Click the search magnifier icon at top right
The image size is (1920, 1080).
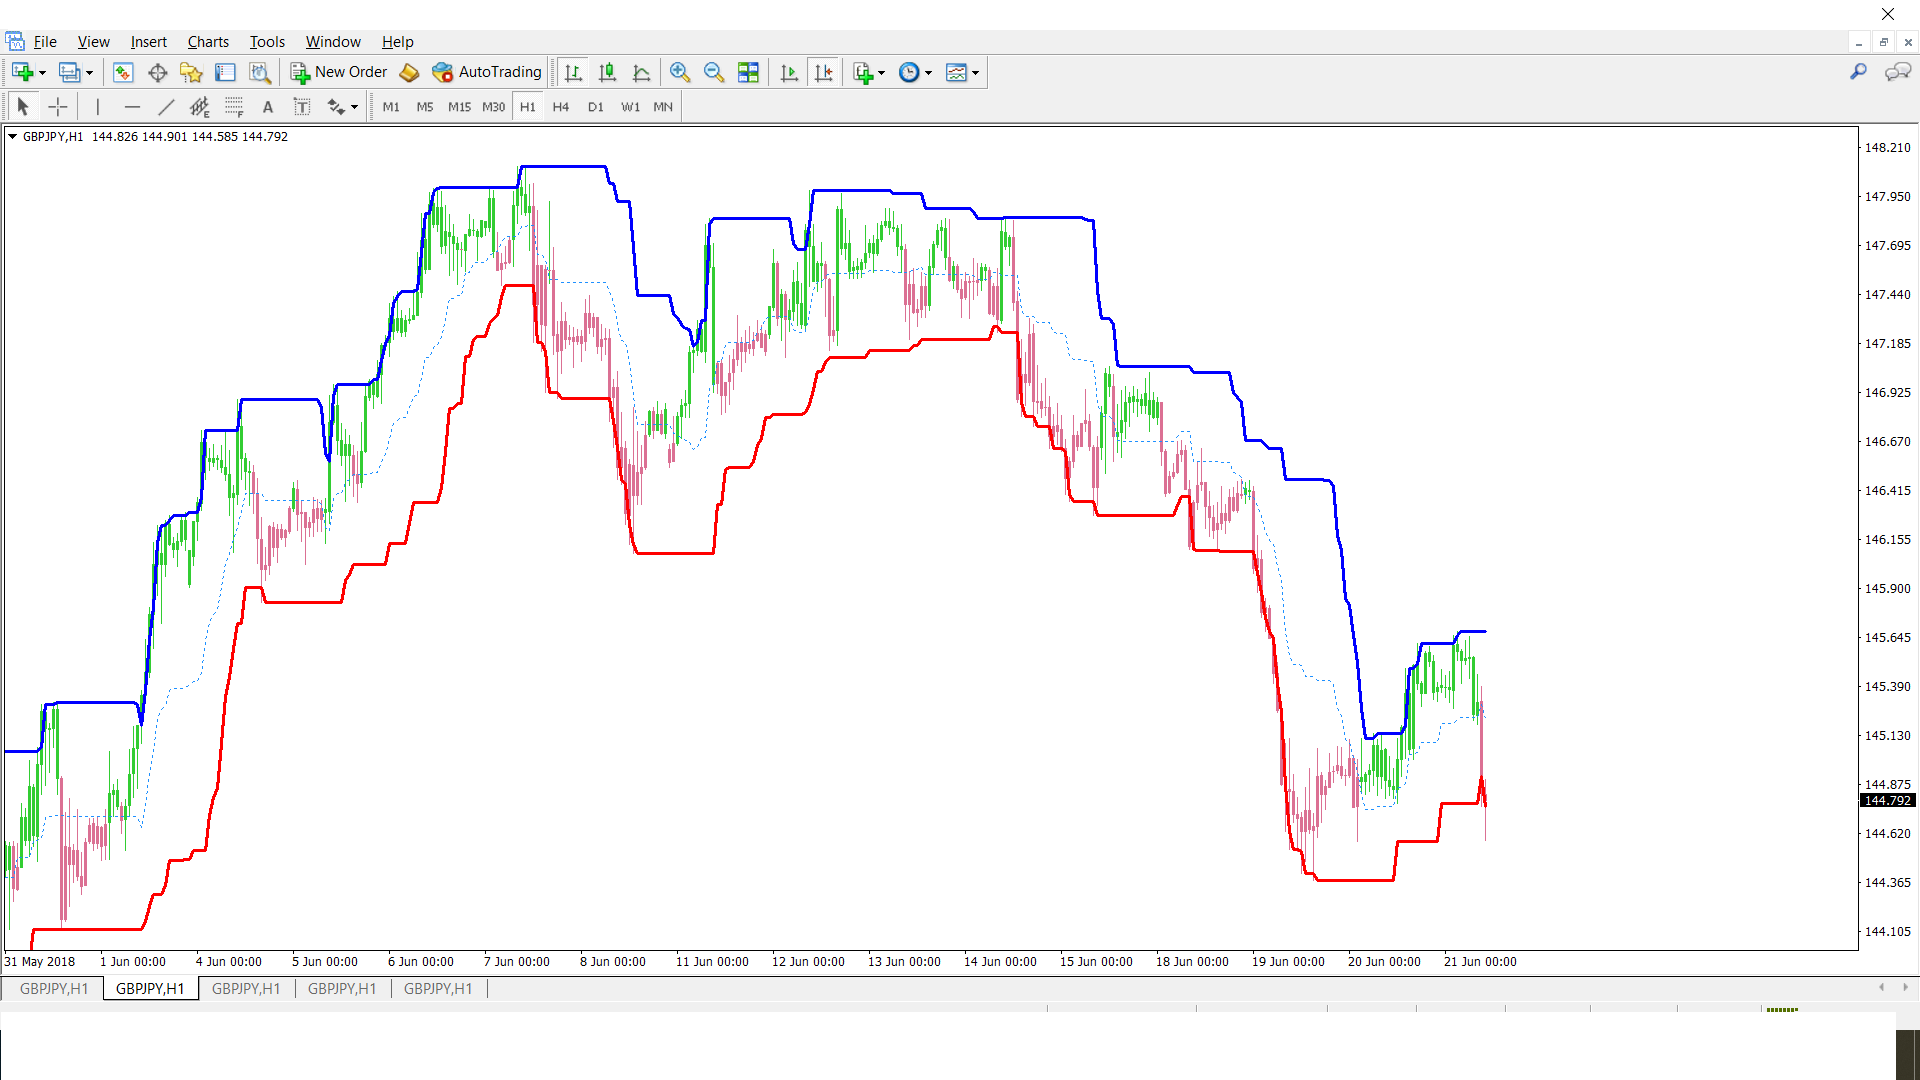(x=1858, y=72)
